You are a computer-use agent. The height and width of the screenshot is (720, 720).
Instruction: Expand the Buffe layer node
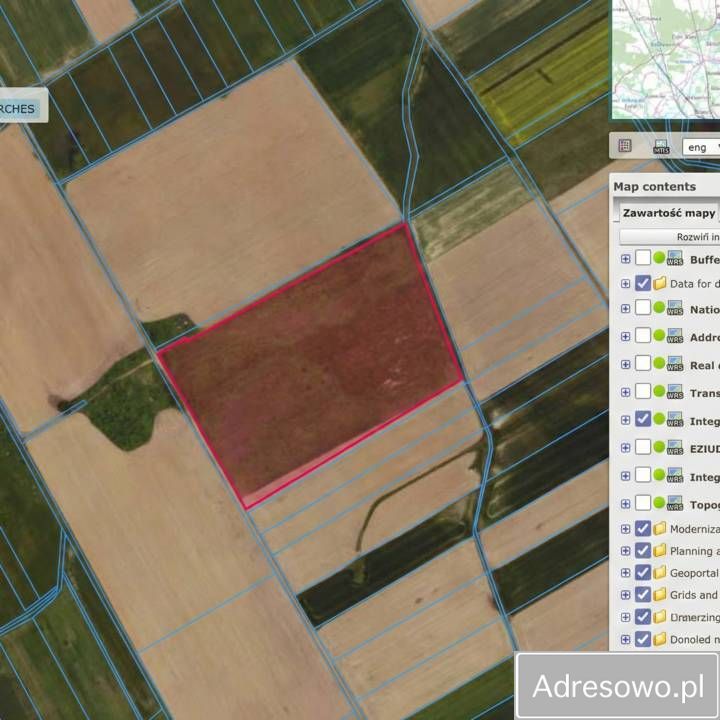point(625,259)
